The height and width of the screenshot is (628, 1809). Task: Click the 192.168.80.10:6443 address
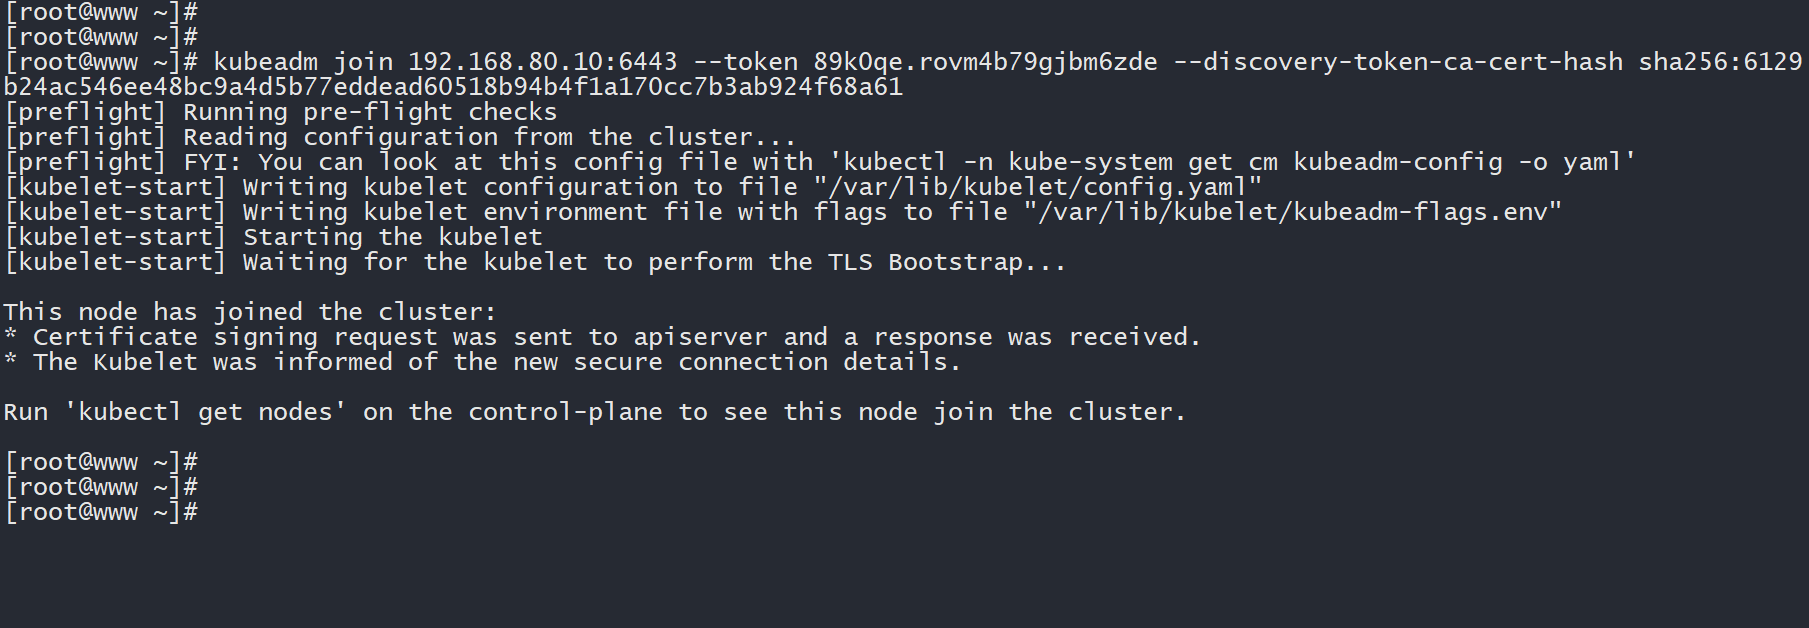point(542,62)
